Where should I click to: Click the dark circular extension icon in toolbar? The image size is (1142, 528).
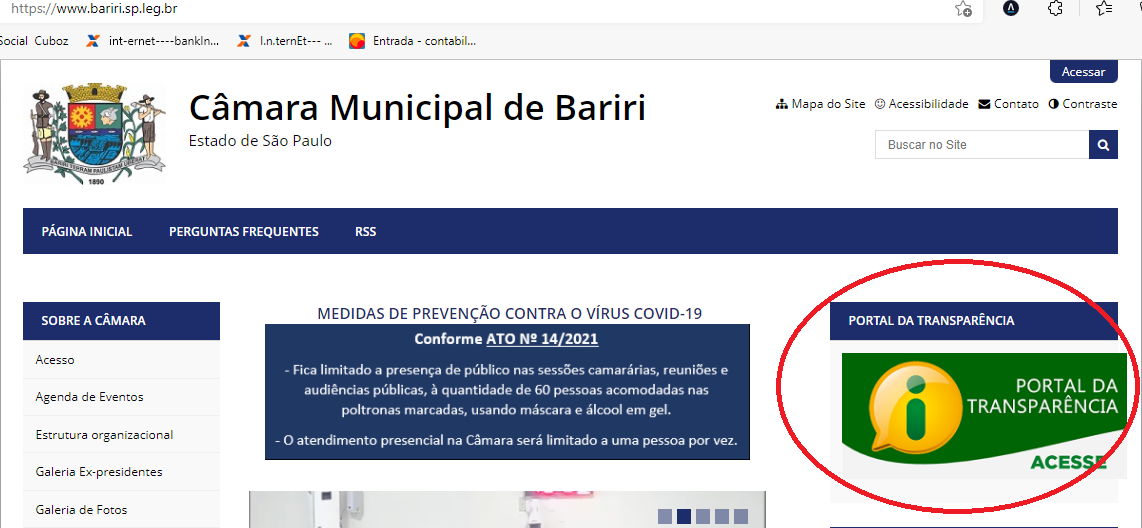pyautogui.click(x=1011, y=9)
